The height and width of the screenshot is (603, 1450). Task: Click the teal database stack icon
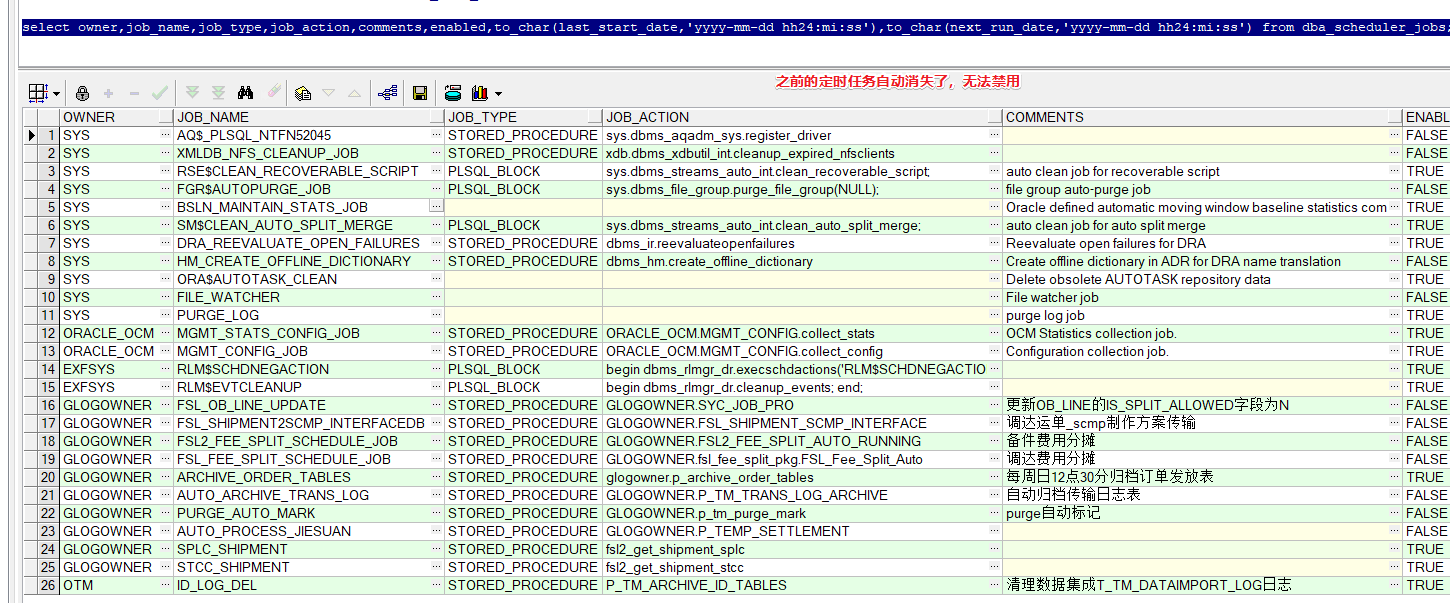coord(453,93)
